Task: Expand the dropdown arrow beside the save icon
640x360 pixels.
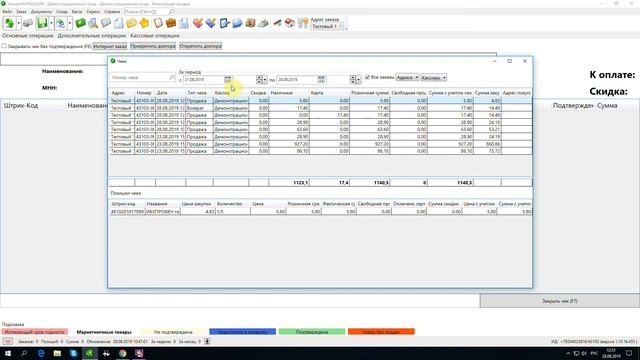Action: 51,23
